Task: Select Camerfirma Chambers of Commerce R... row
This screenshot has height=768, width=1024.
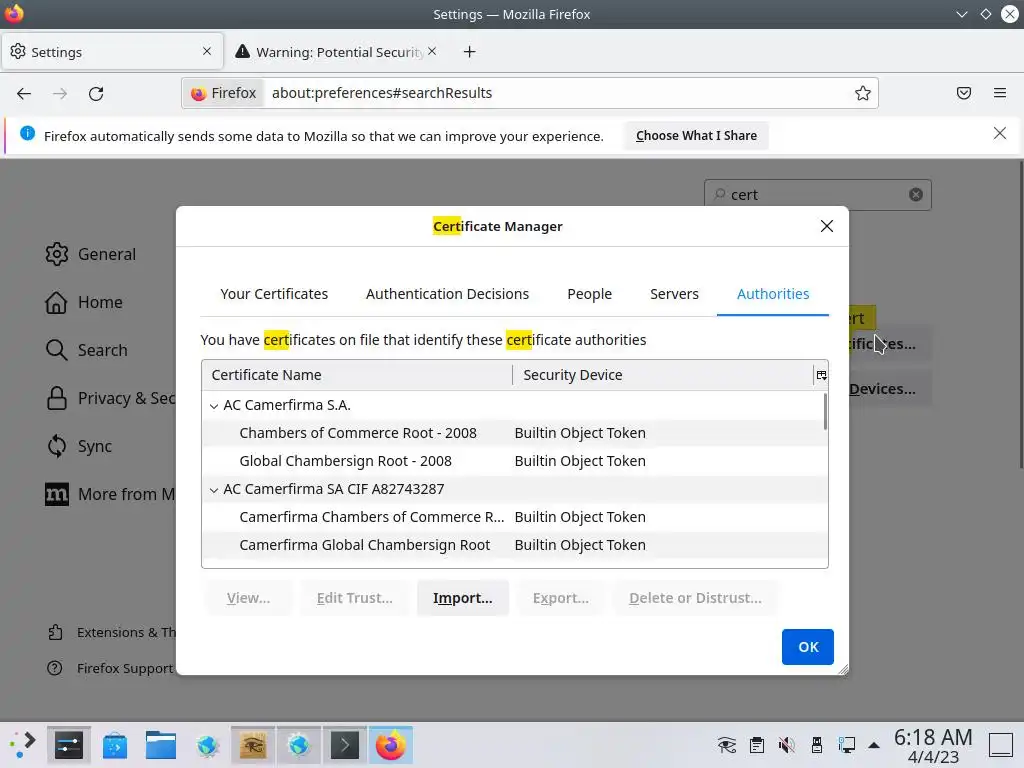Action: click(x=513, y=517)
